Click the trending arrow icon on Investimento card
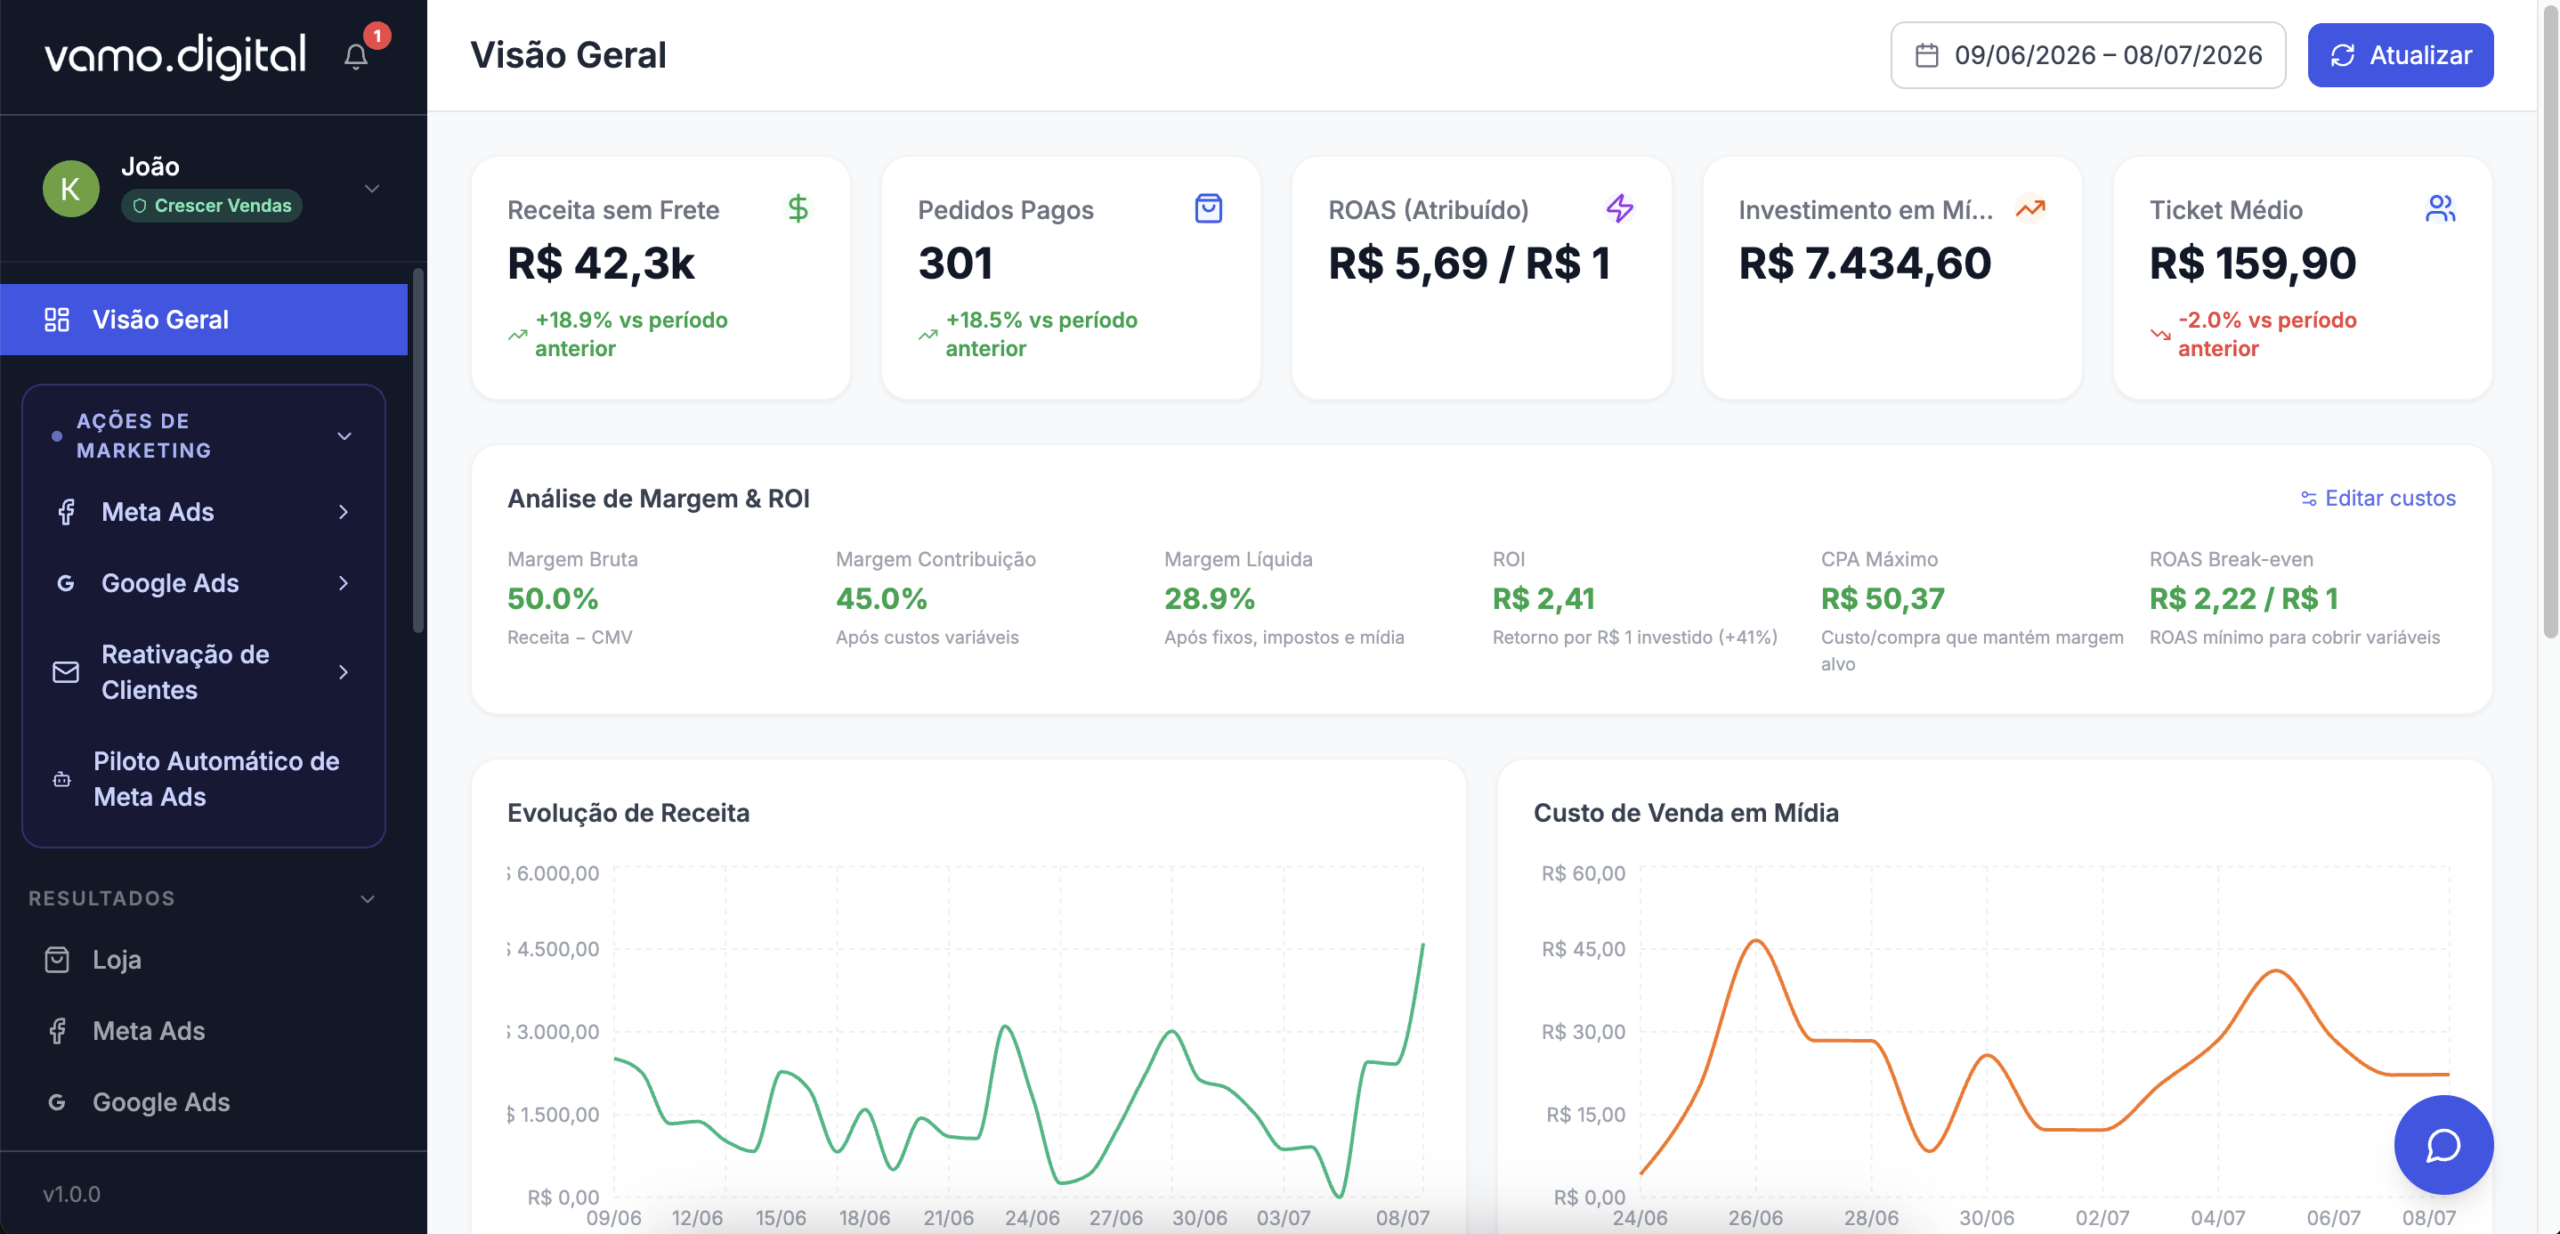 click(2030, 209)
